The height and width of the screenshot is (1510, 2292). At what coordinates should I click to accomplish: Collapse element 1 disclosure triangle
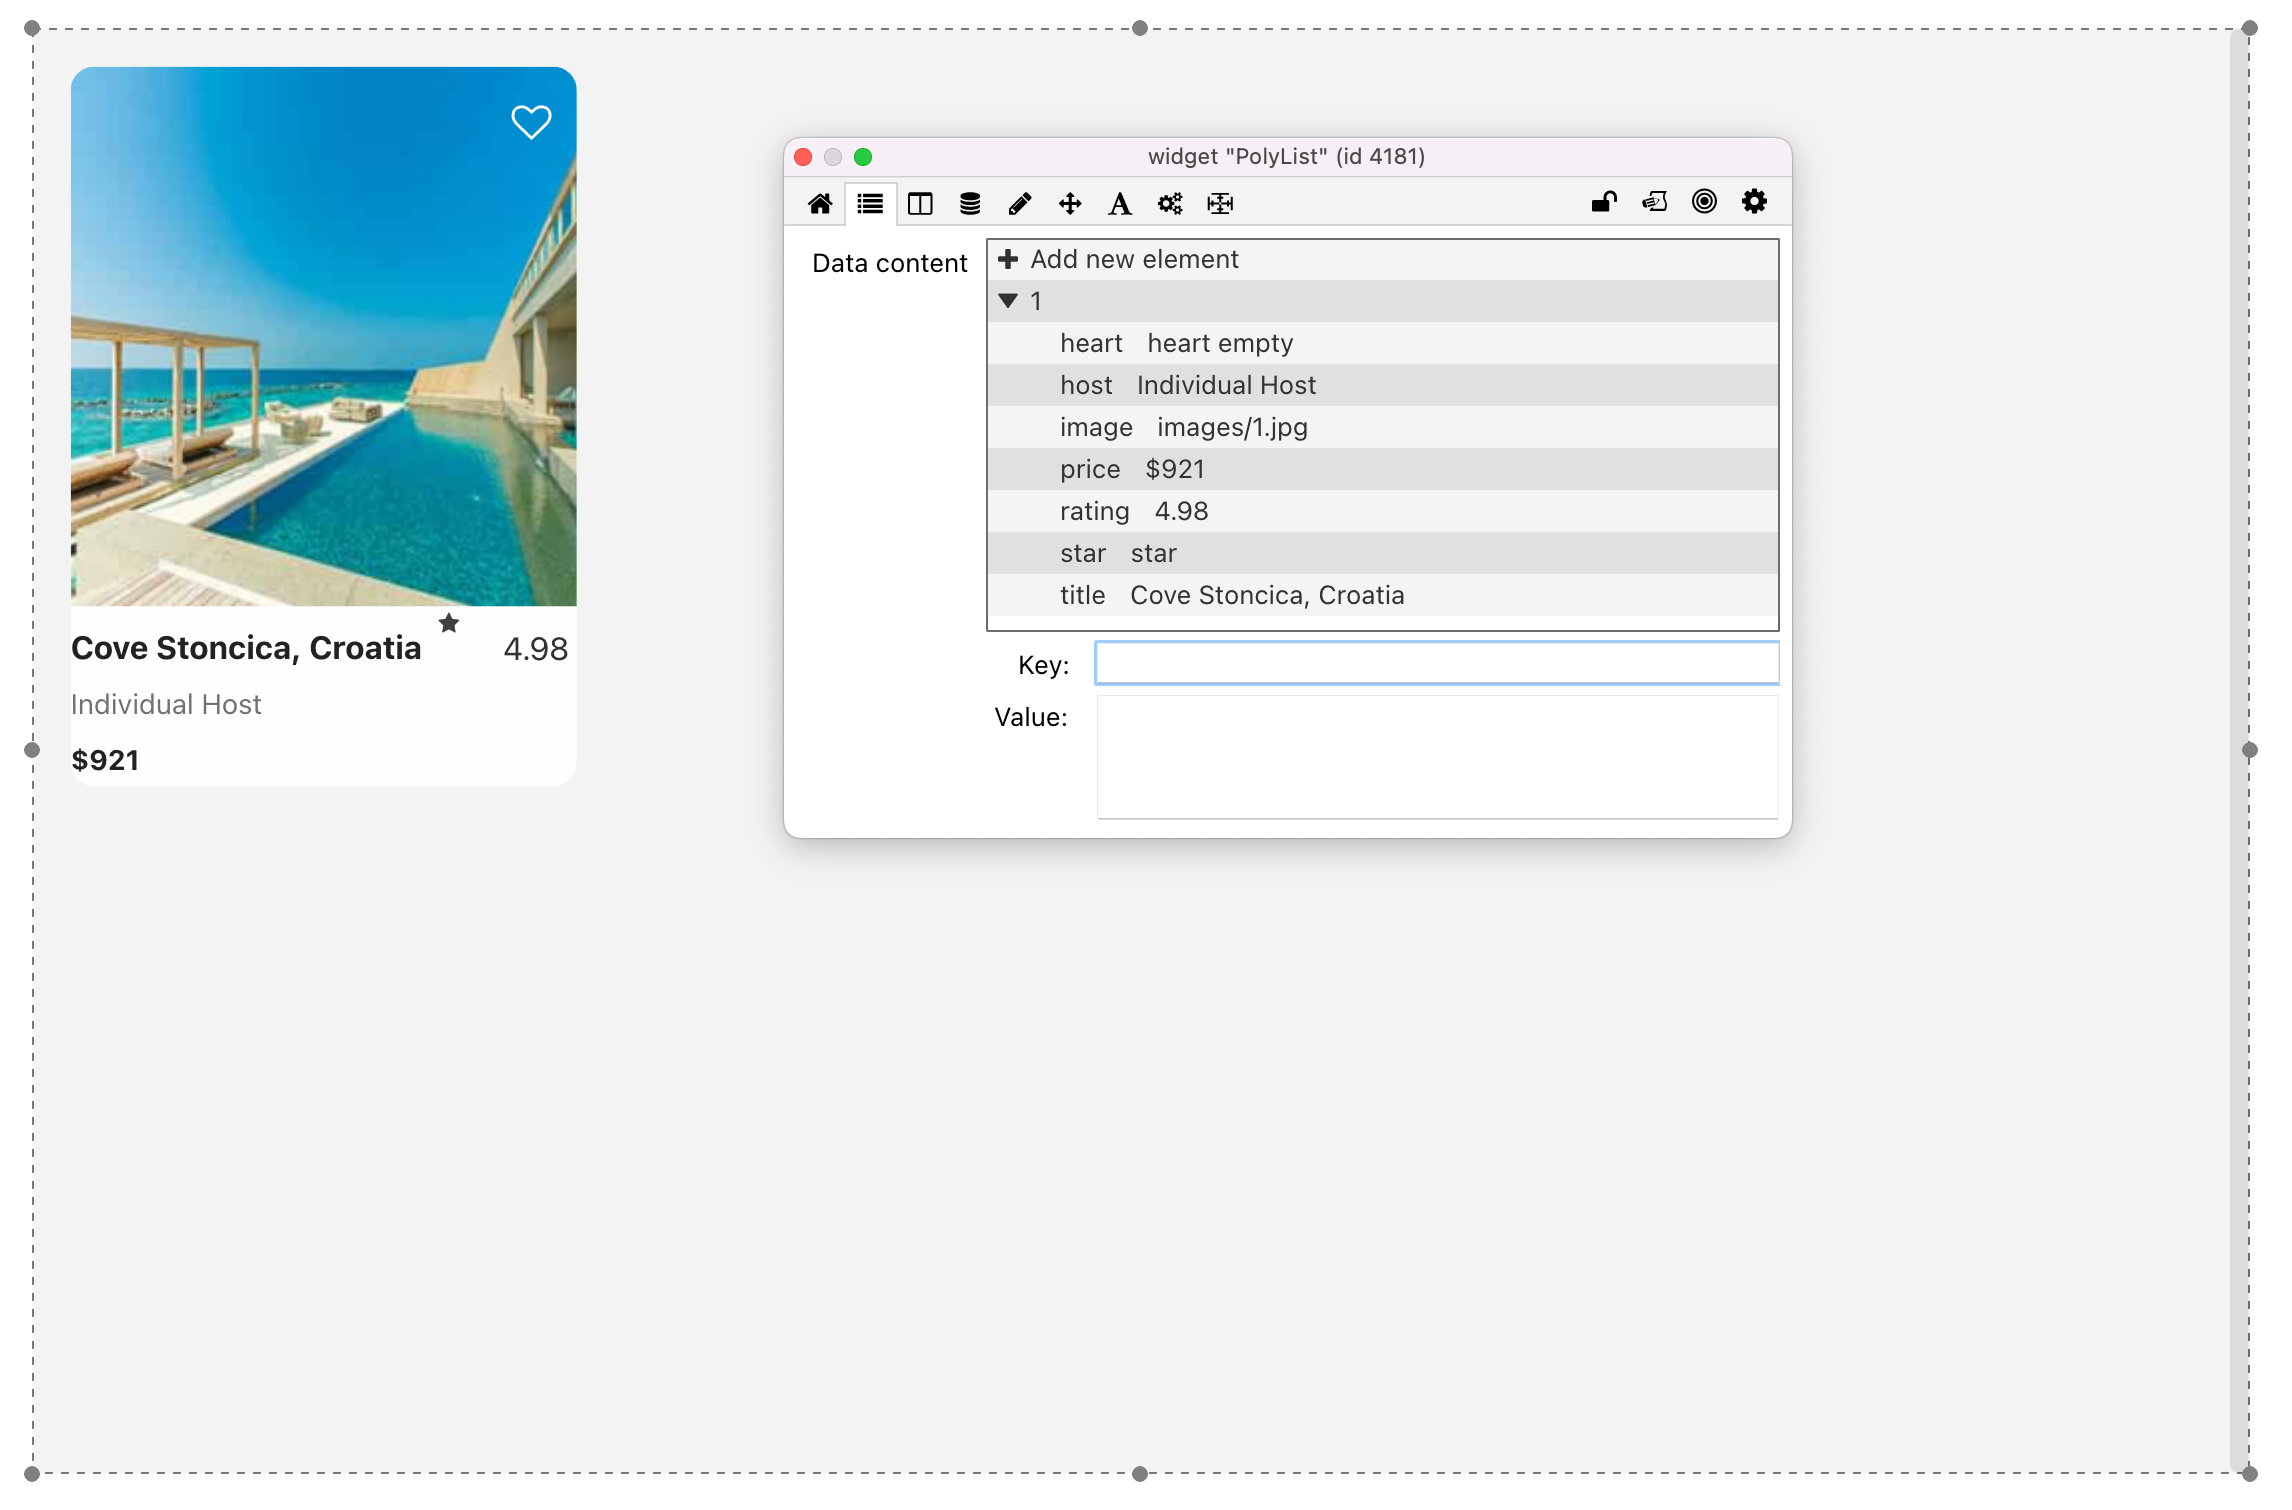click(x=1008, y=301)
